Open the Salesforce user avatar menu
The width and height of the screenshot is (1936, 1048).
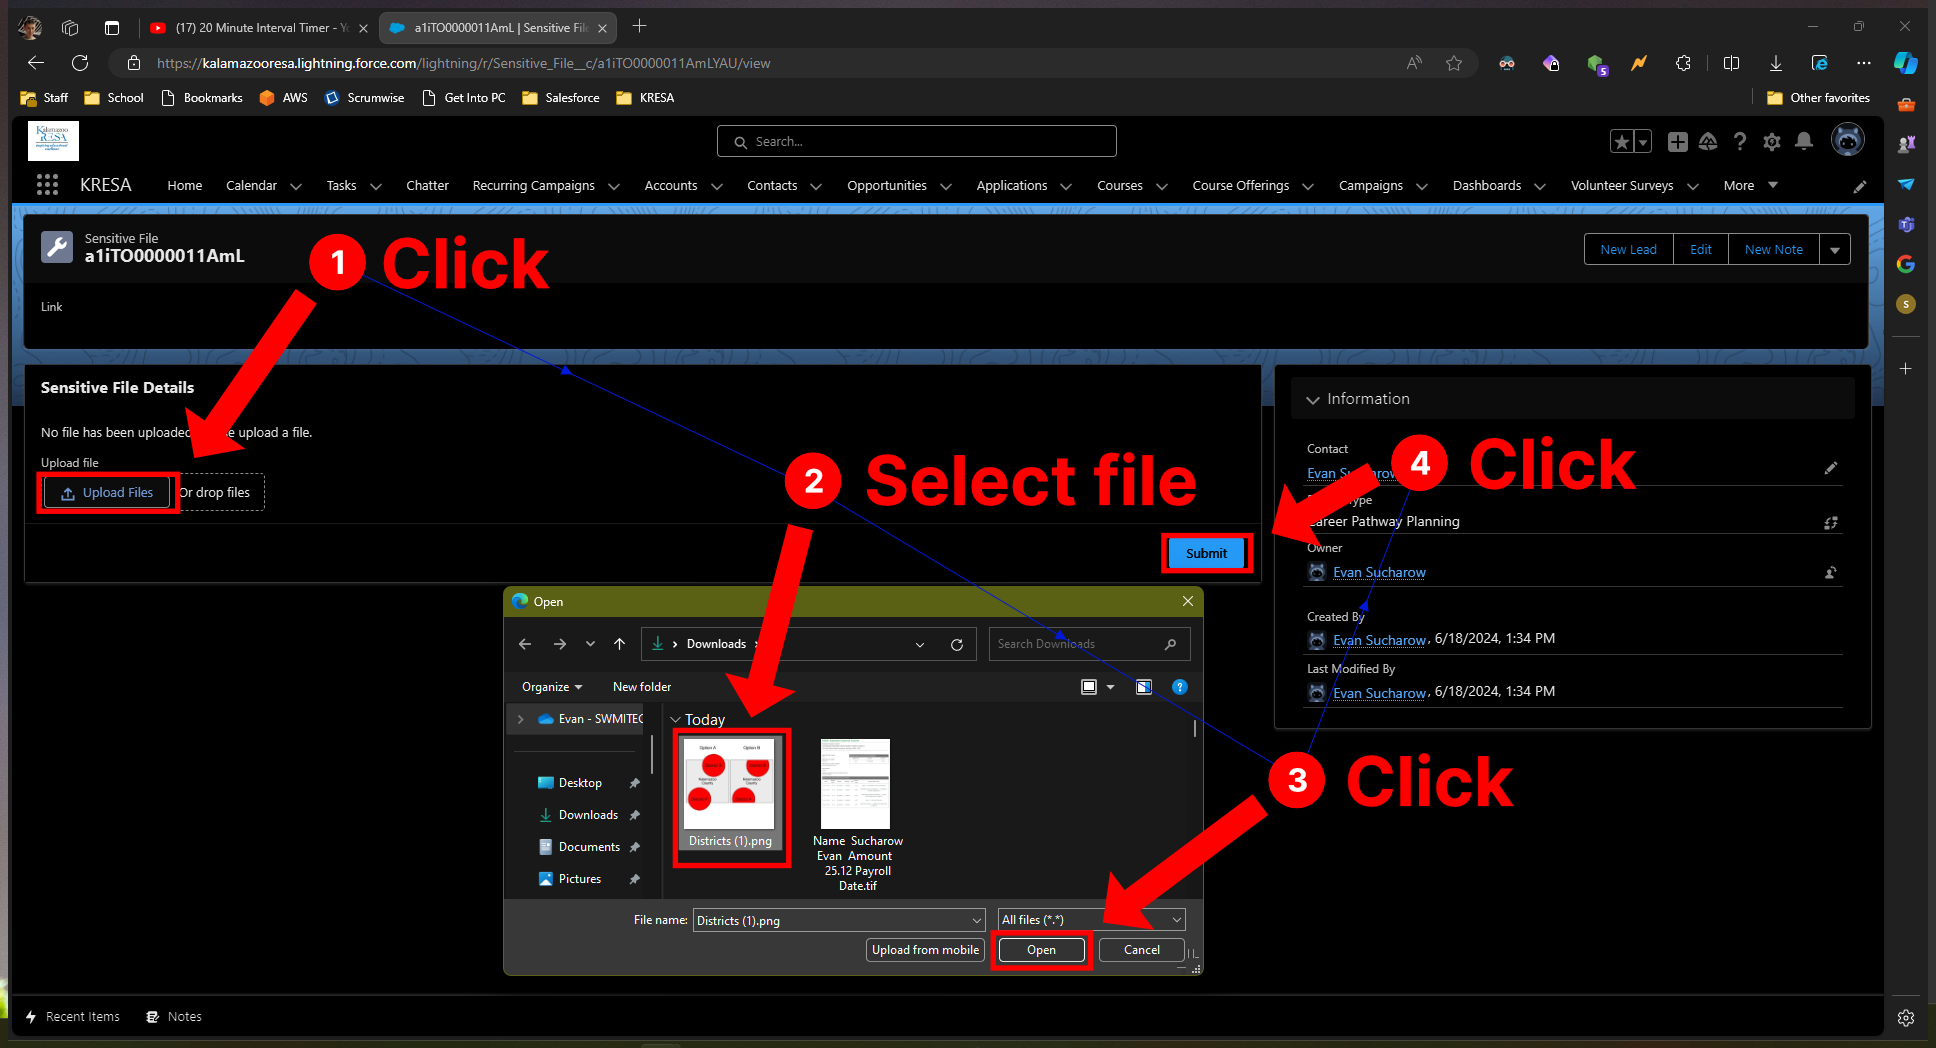(x=1848, y=141)
